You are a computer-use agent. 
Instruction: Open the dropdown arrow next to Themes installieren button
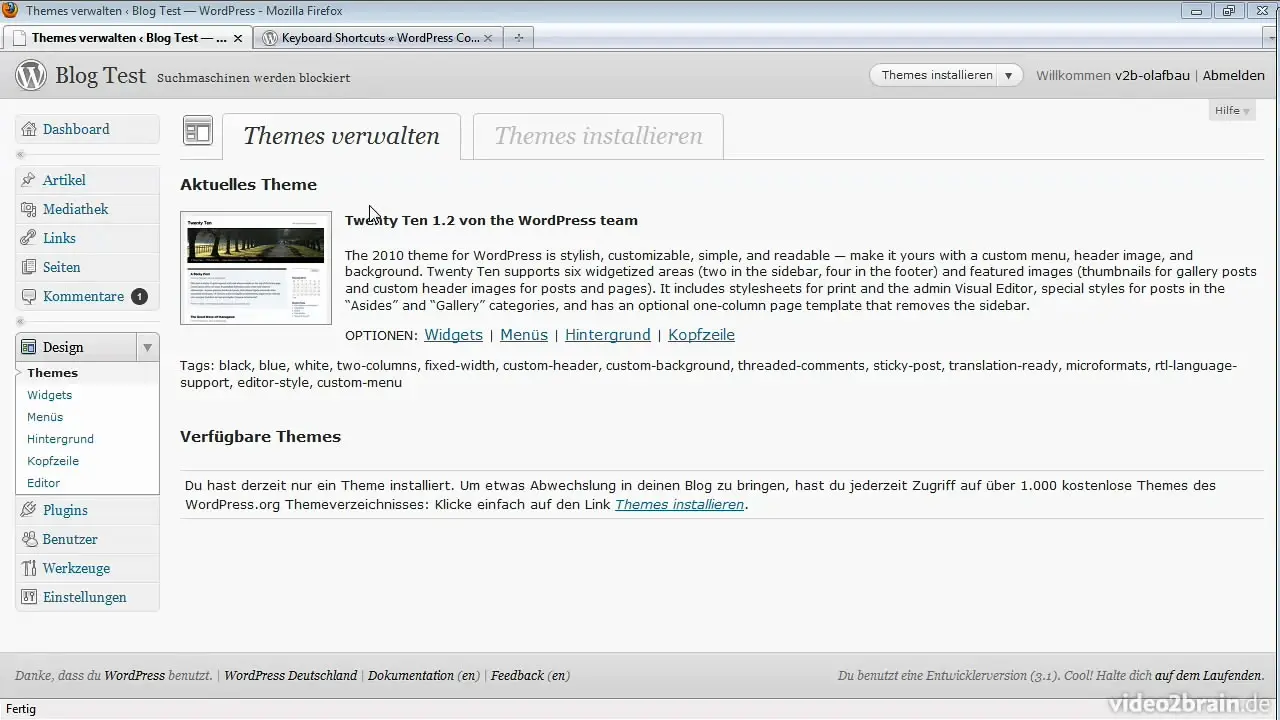click(x=1009, y=75)
